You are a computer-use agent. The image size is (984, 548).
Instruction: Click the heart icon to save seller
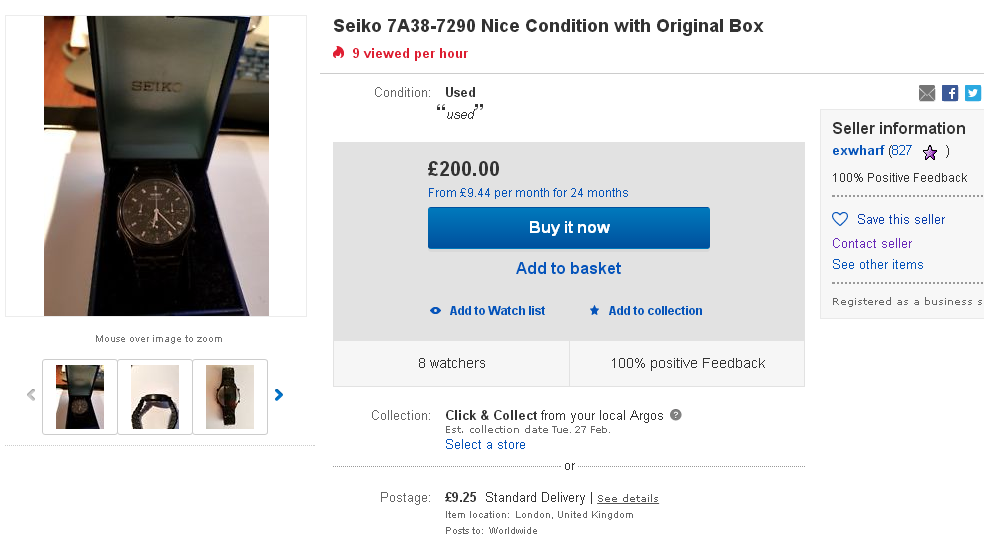point(840,219)
